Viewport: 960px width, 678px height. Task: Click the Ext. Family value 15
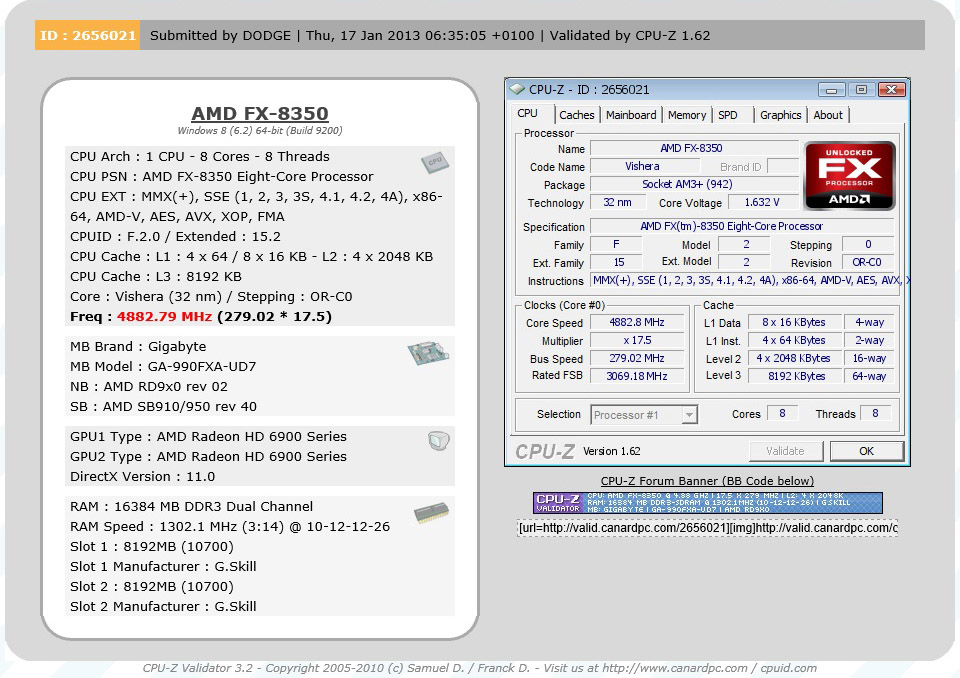[617, 262]
